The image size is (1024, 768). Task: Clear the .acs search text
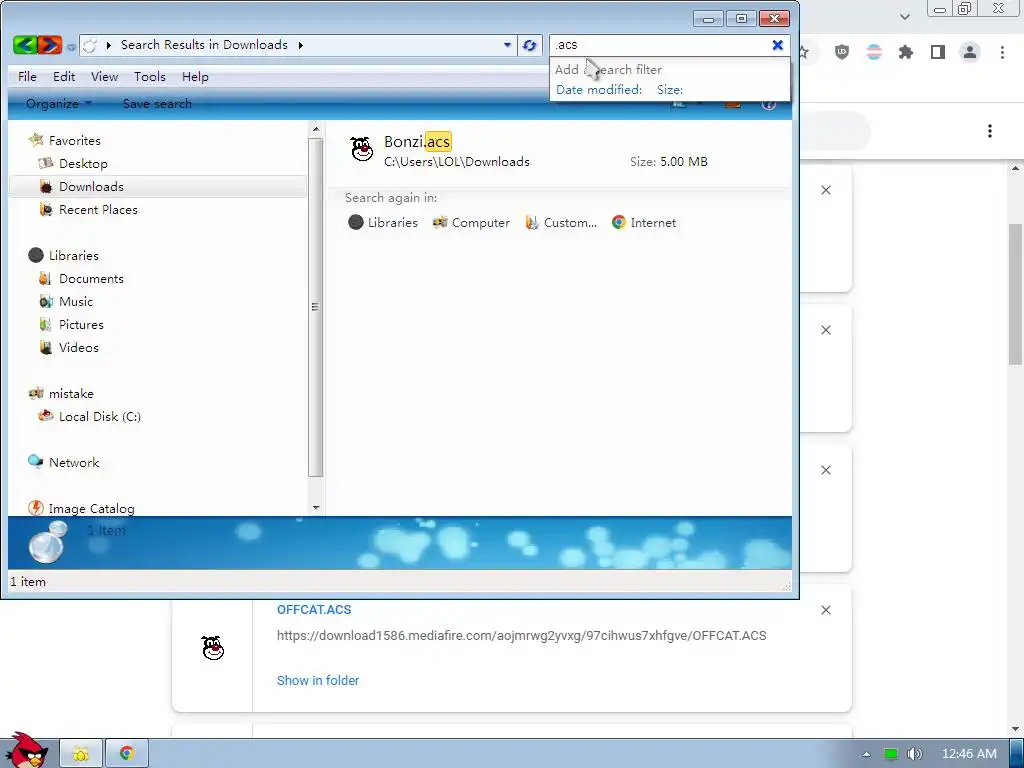[x=777, y=45]
